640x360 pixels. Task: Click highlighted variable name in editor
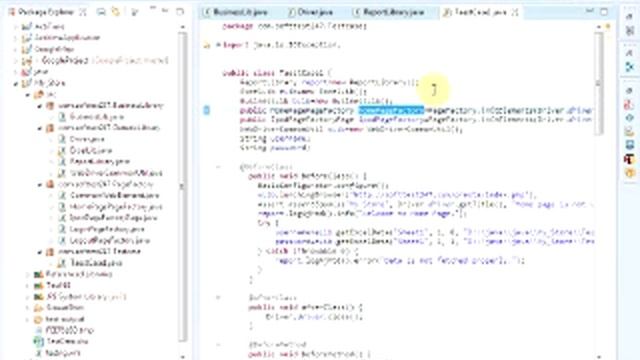tap(391, 110)
